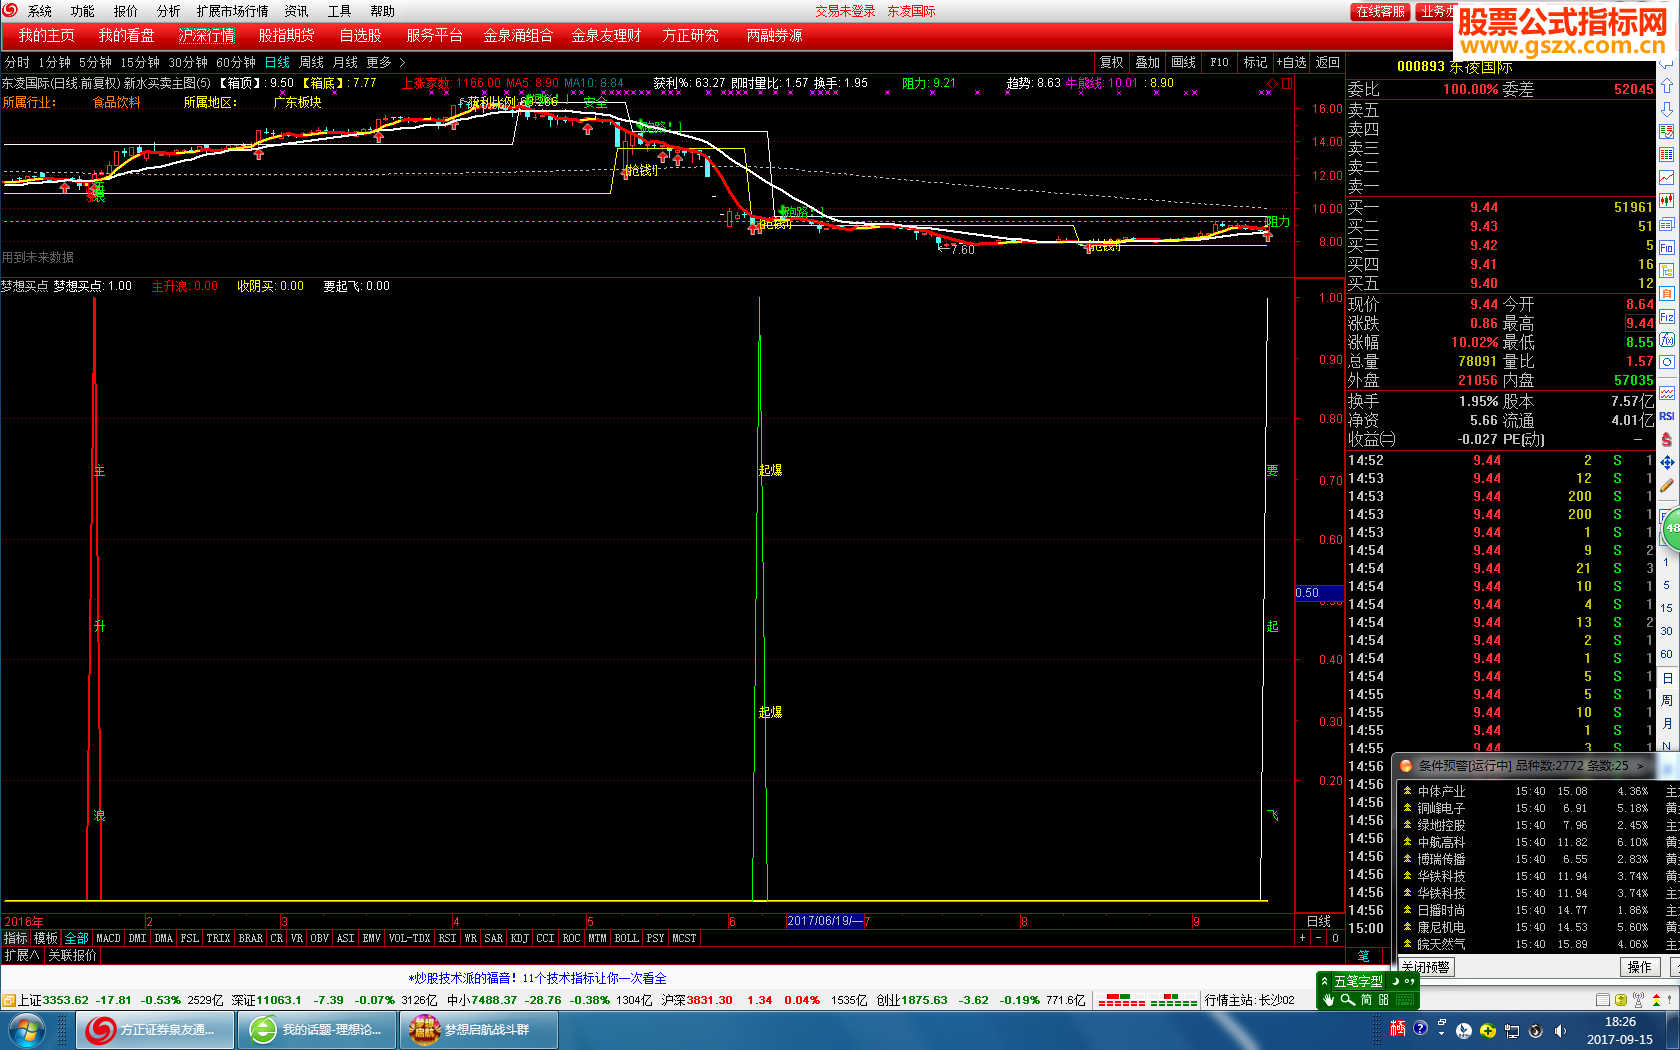
Task: Click the small icon left of 上证 index
Action: (x=8, y=1000)
